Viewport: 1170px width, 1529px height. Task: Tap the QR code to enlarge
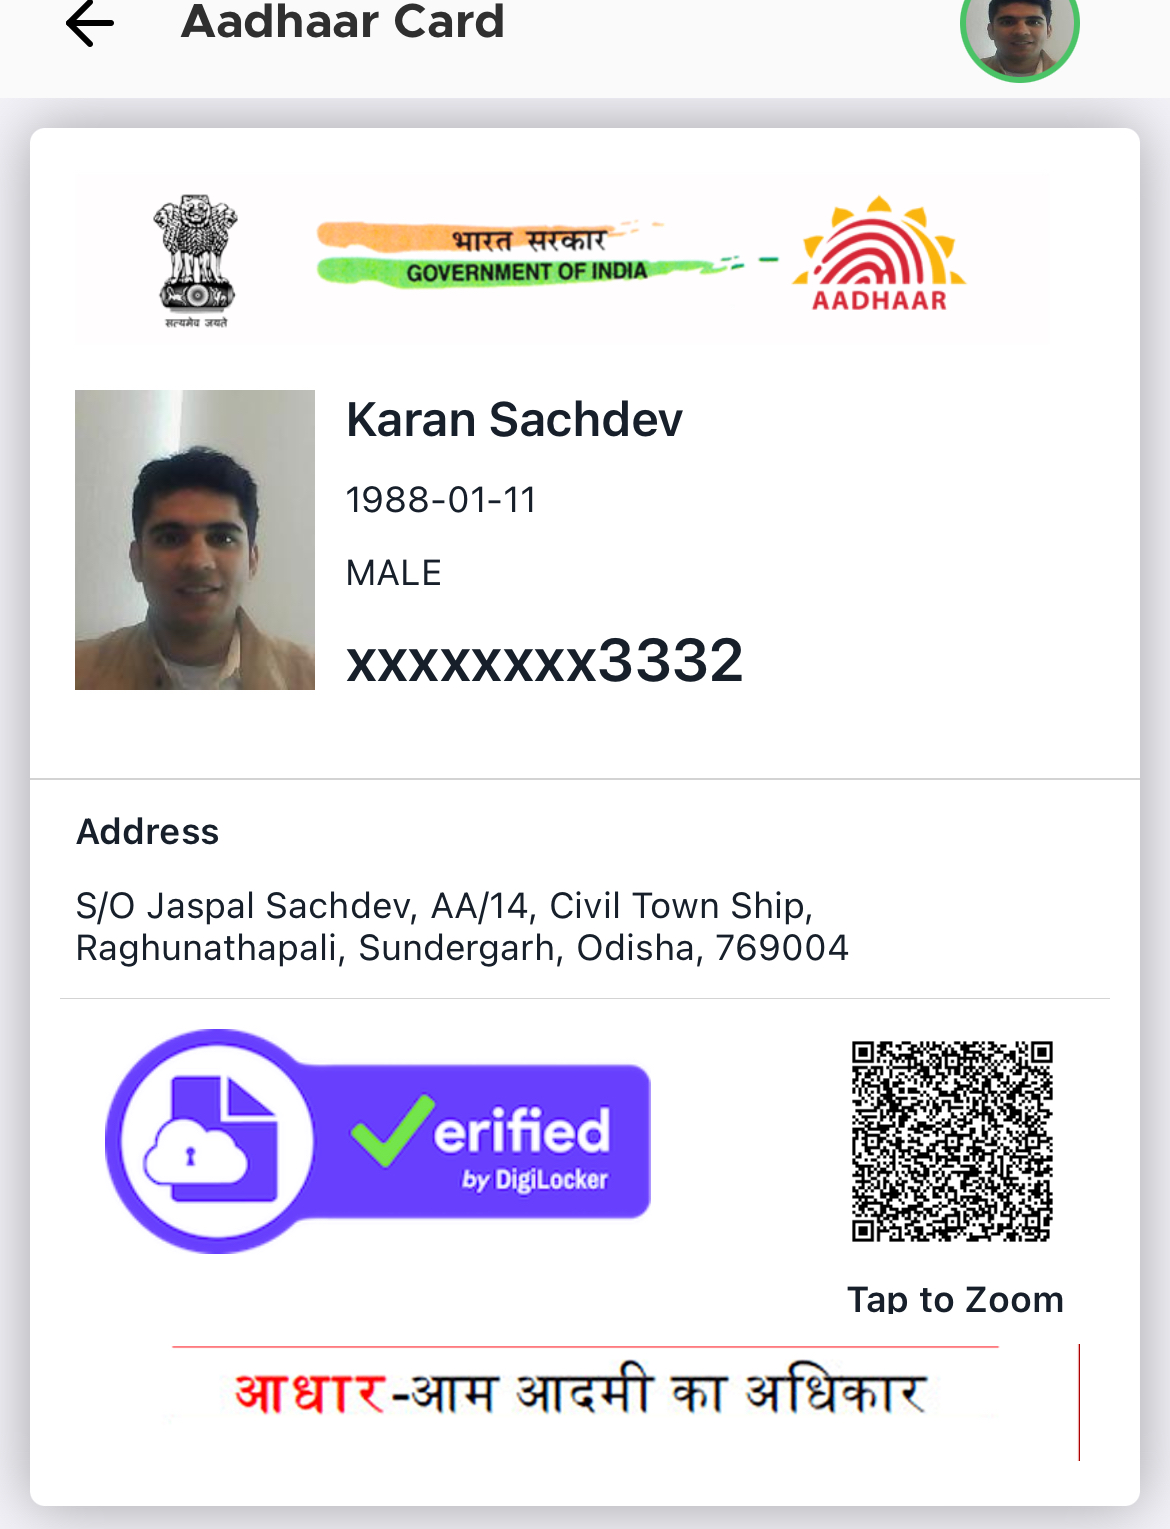952,1141
